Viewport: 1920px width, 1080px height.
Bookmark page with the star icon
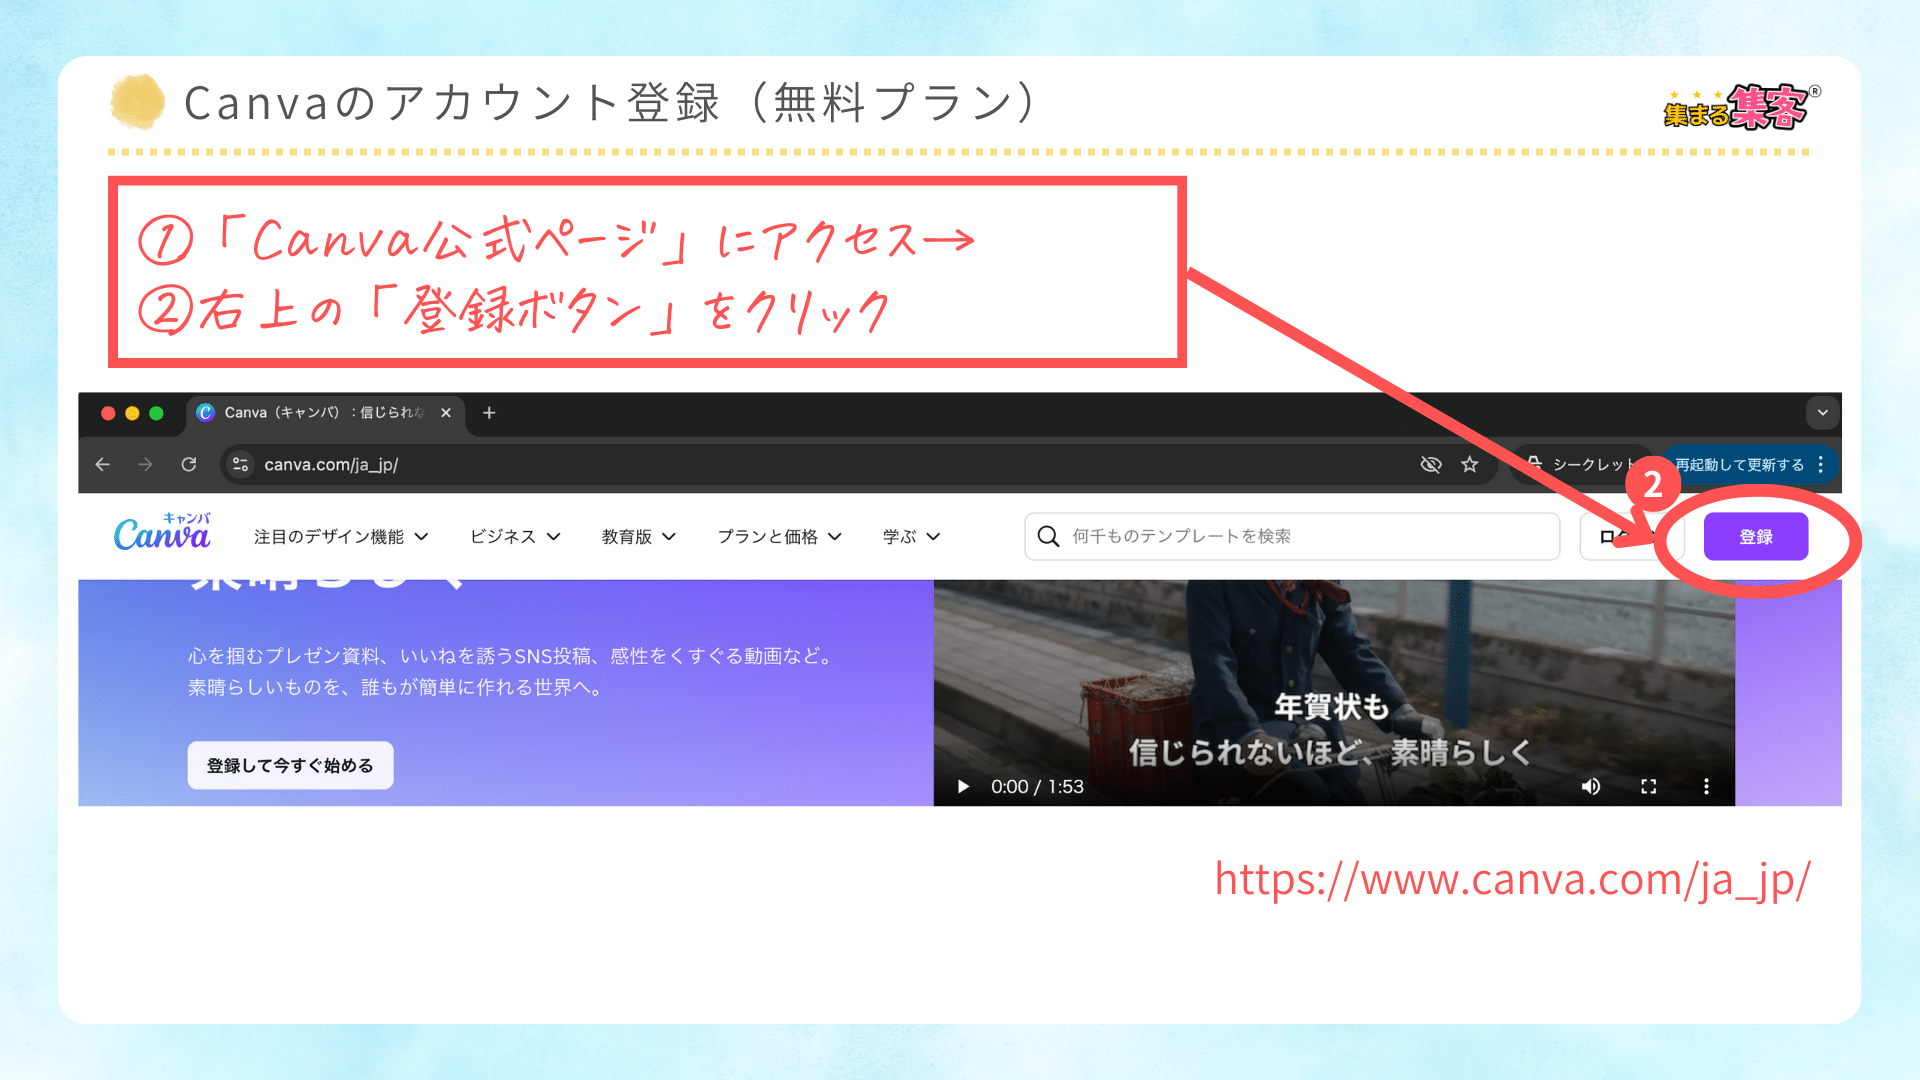coord(1469,464)
